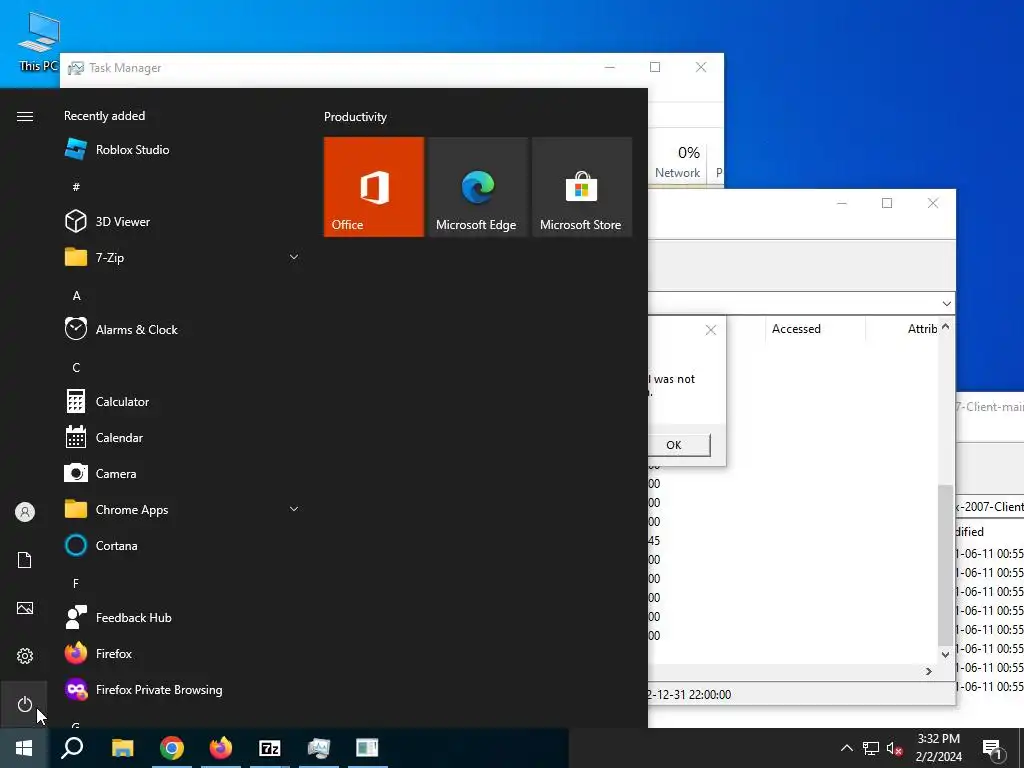Viewport: 1024px width, 768px height.
Task: Open This PC desktop icon
Action: 38,42
